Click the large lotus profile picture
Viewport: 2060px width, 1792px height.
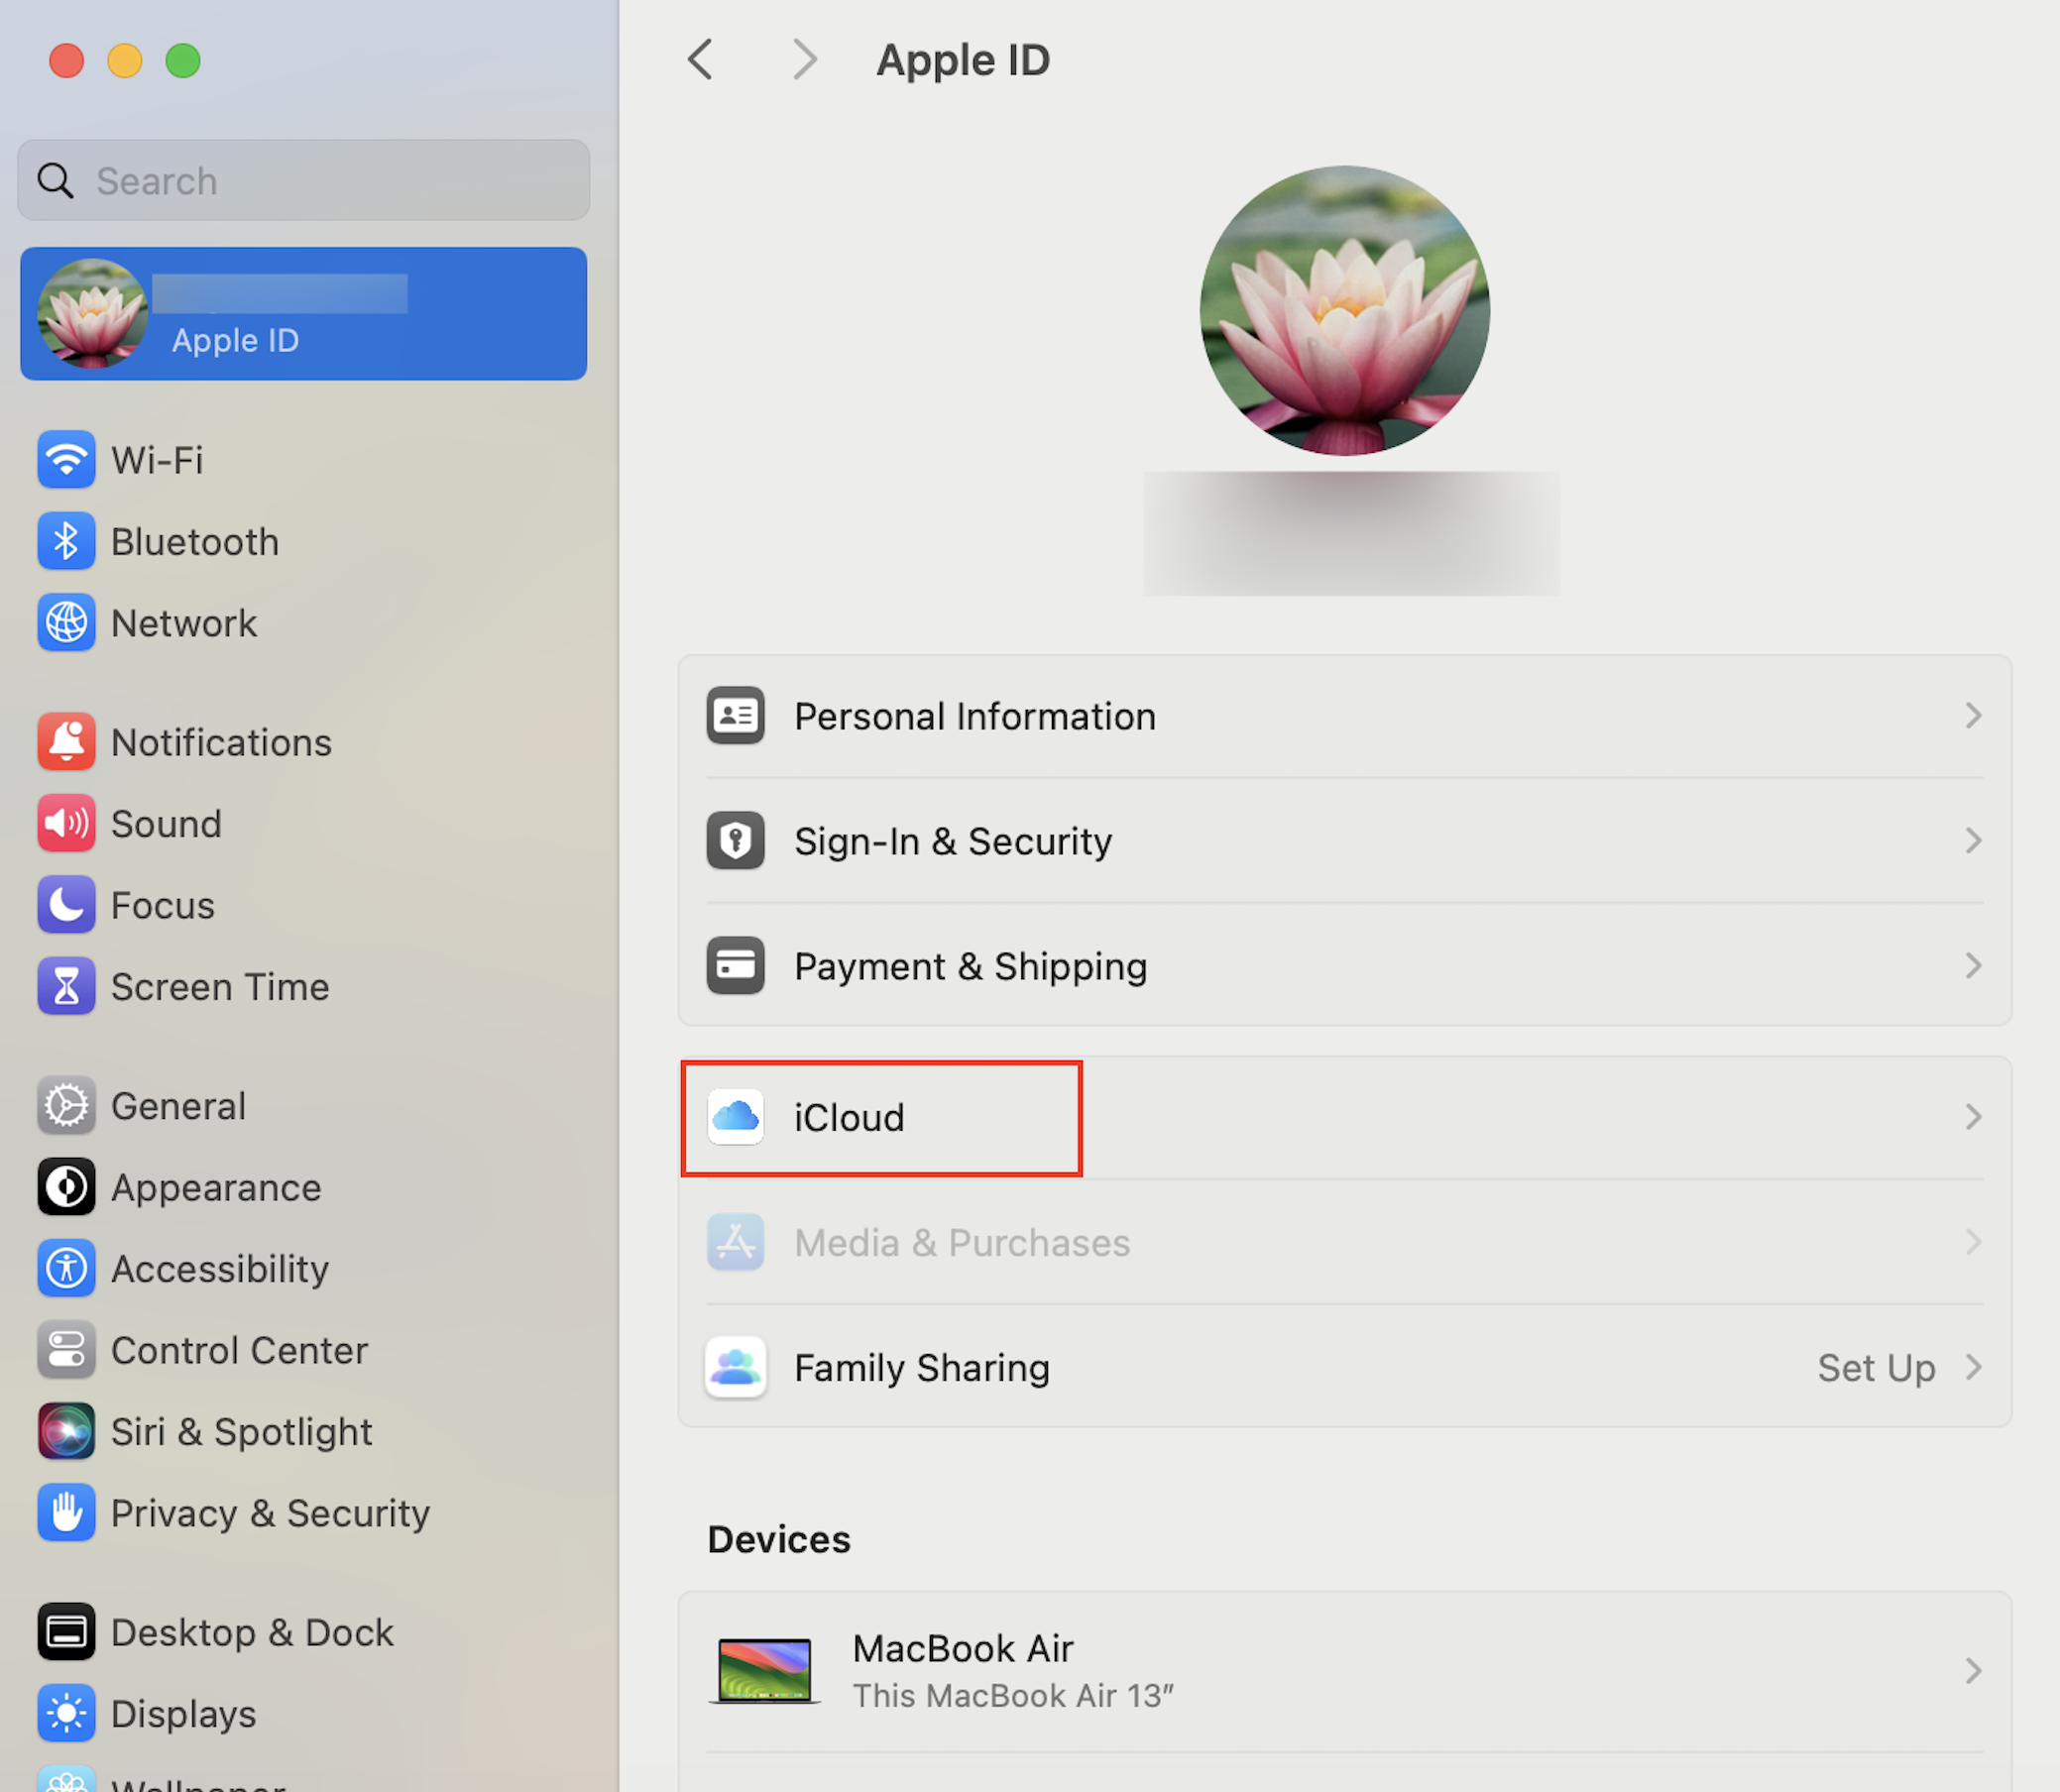point(1345,311)
